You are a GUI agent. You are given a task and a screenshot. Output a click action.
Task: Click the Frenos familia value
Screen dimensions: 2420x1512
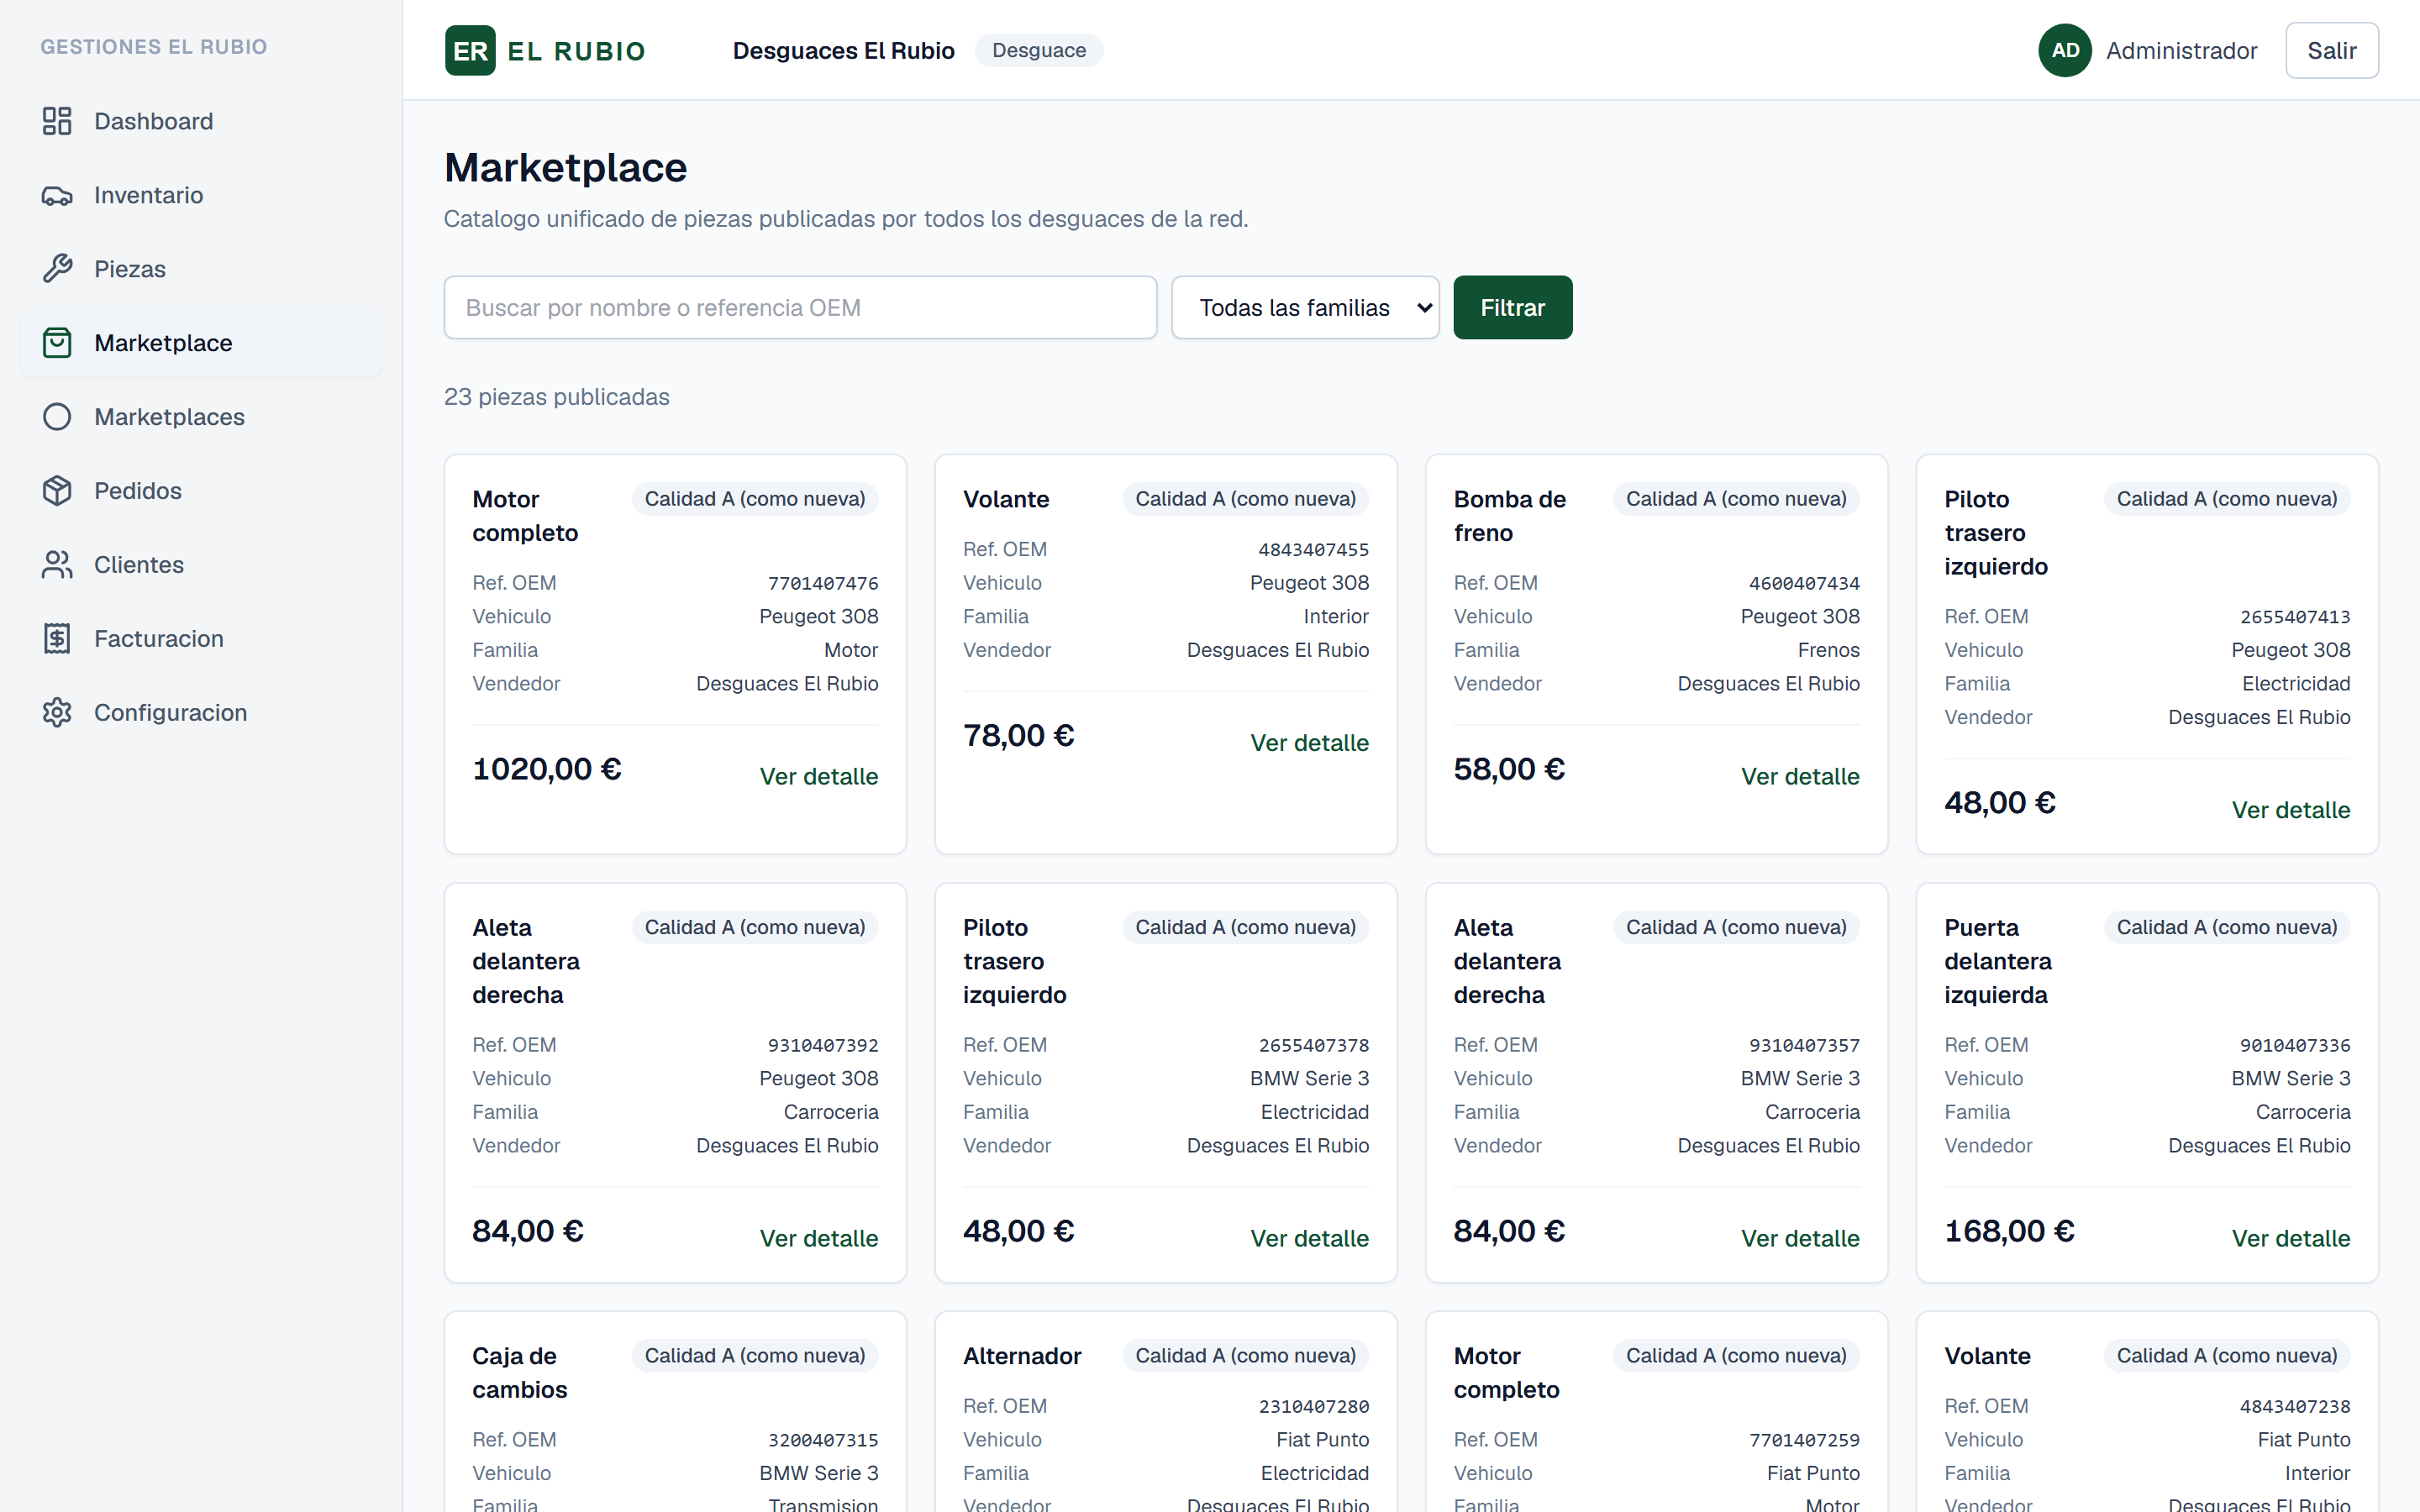[x=1828, y=650]
